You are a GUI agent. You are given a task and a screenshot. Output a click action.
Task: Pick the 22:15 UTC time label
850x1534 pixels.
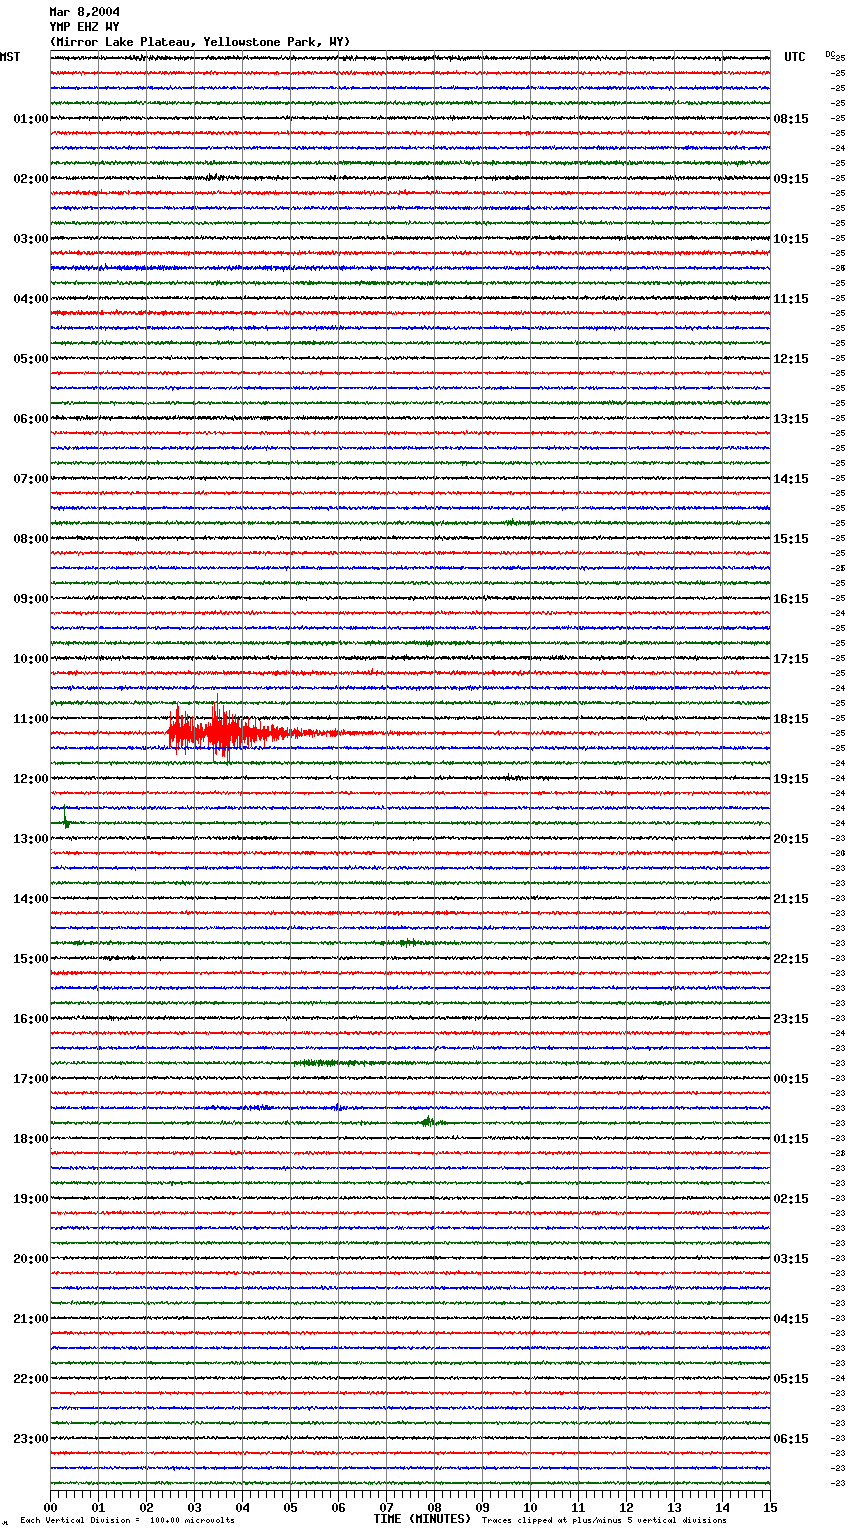click(791, 959)
